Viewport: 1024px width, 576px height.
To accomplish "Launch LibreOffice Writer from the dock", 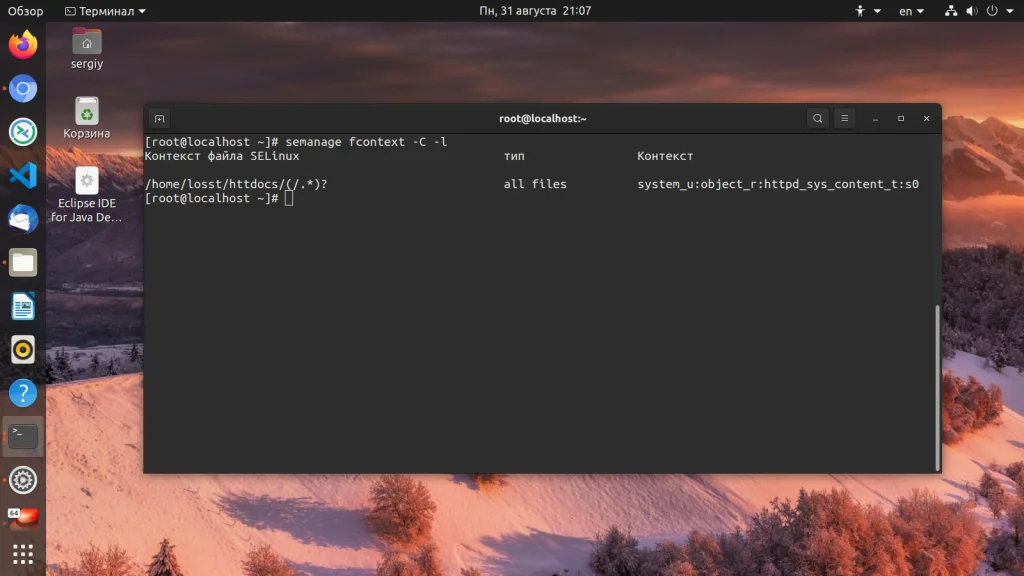I will [23, 306].
